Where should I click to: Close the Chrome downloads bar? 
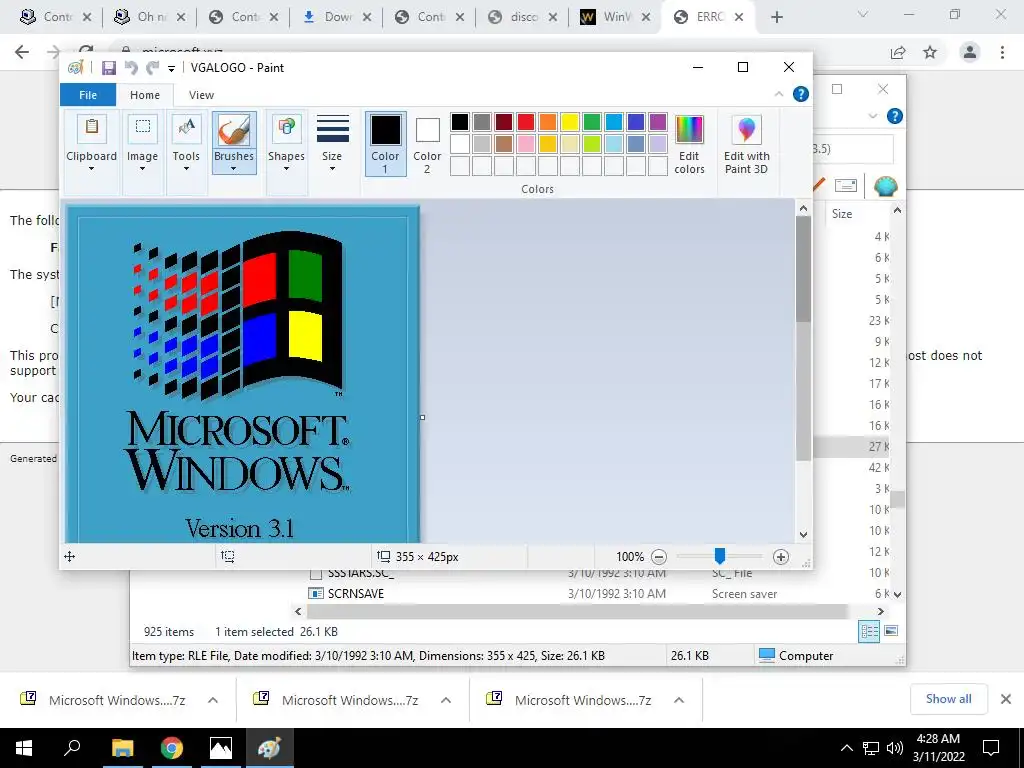point(1006,699)
